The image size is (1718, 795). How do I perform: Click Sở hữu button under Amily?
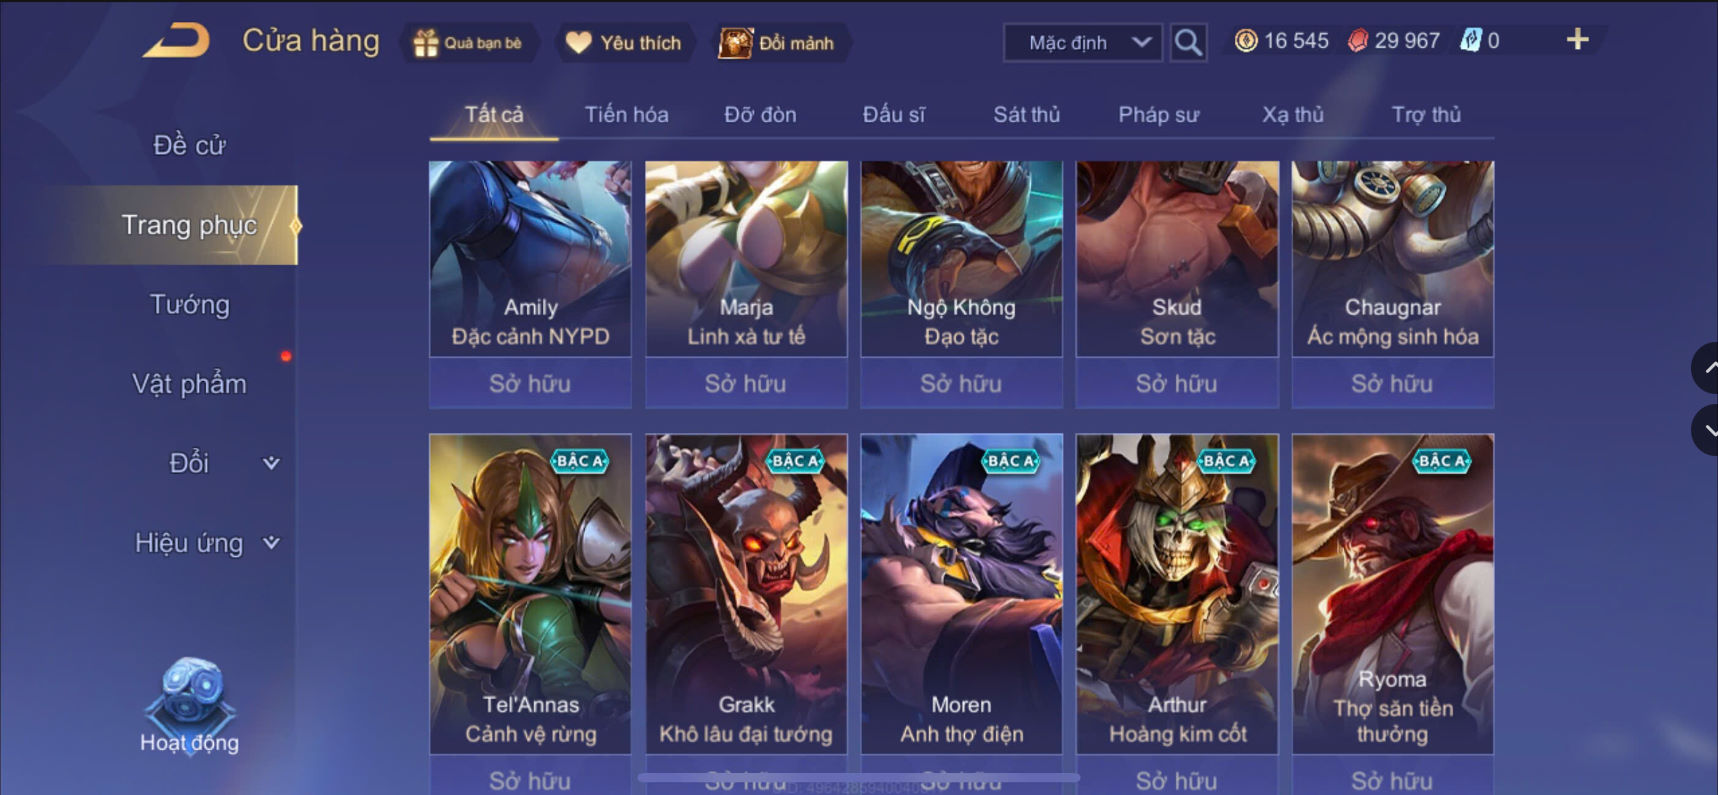(530, 383)
